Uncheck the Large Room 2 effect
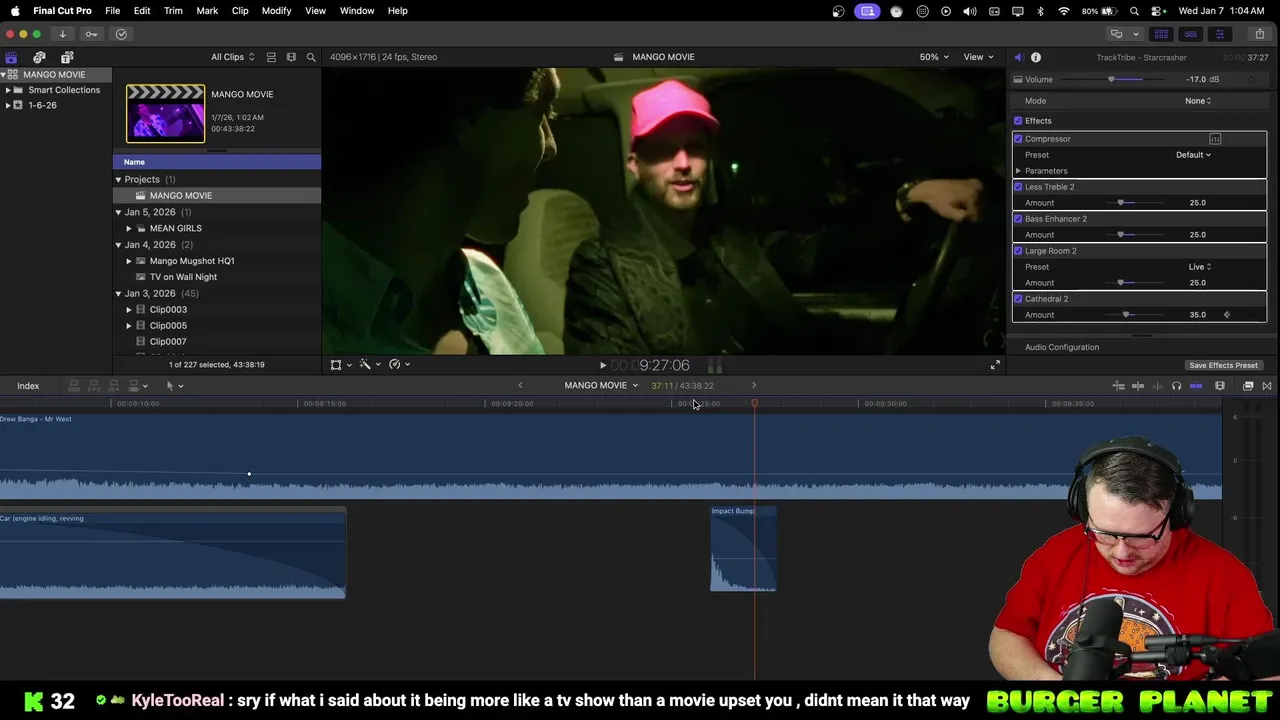1280x720 pixels. (1018, 251)
